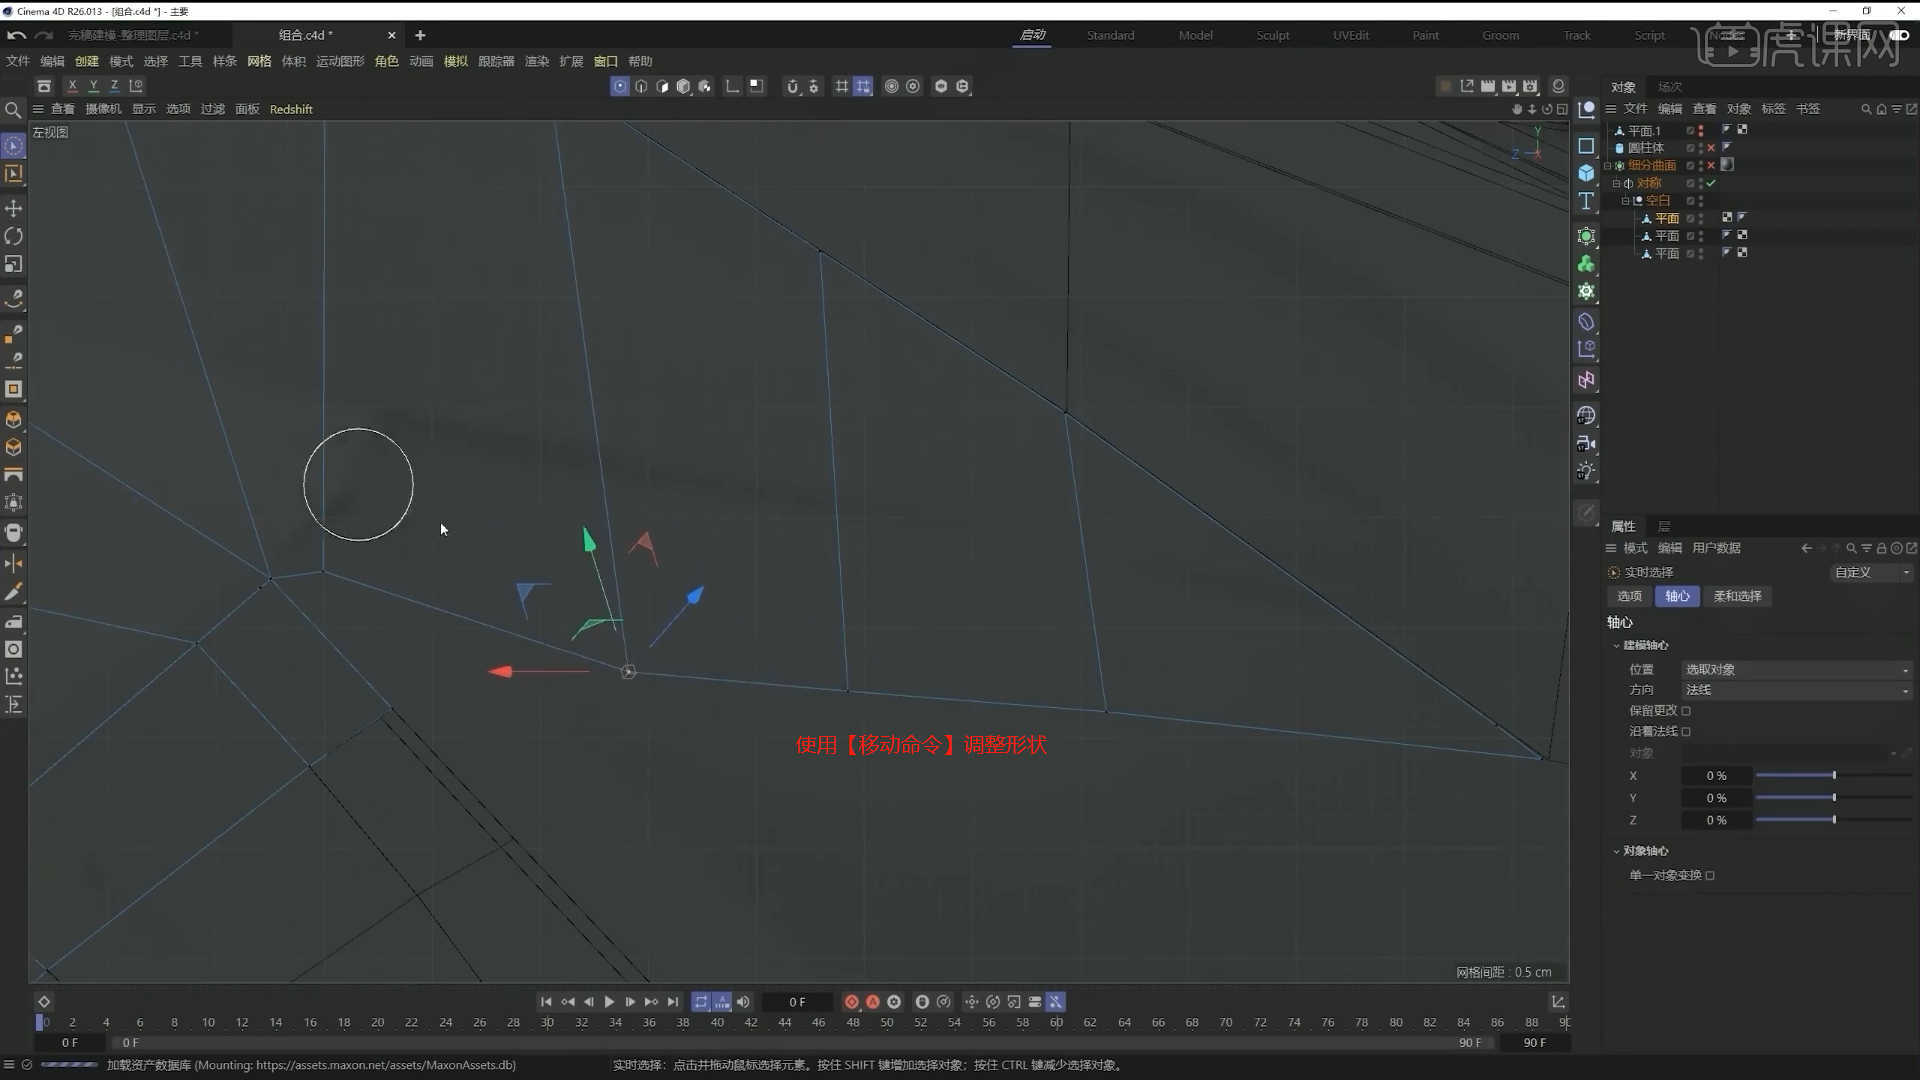Image resolution: width=1920 pixels, height=1080 pixels.
Task: Tick the 保留更改 checkbox
Action: pyautogui.click(x=1686, y=711)
